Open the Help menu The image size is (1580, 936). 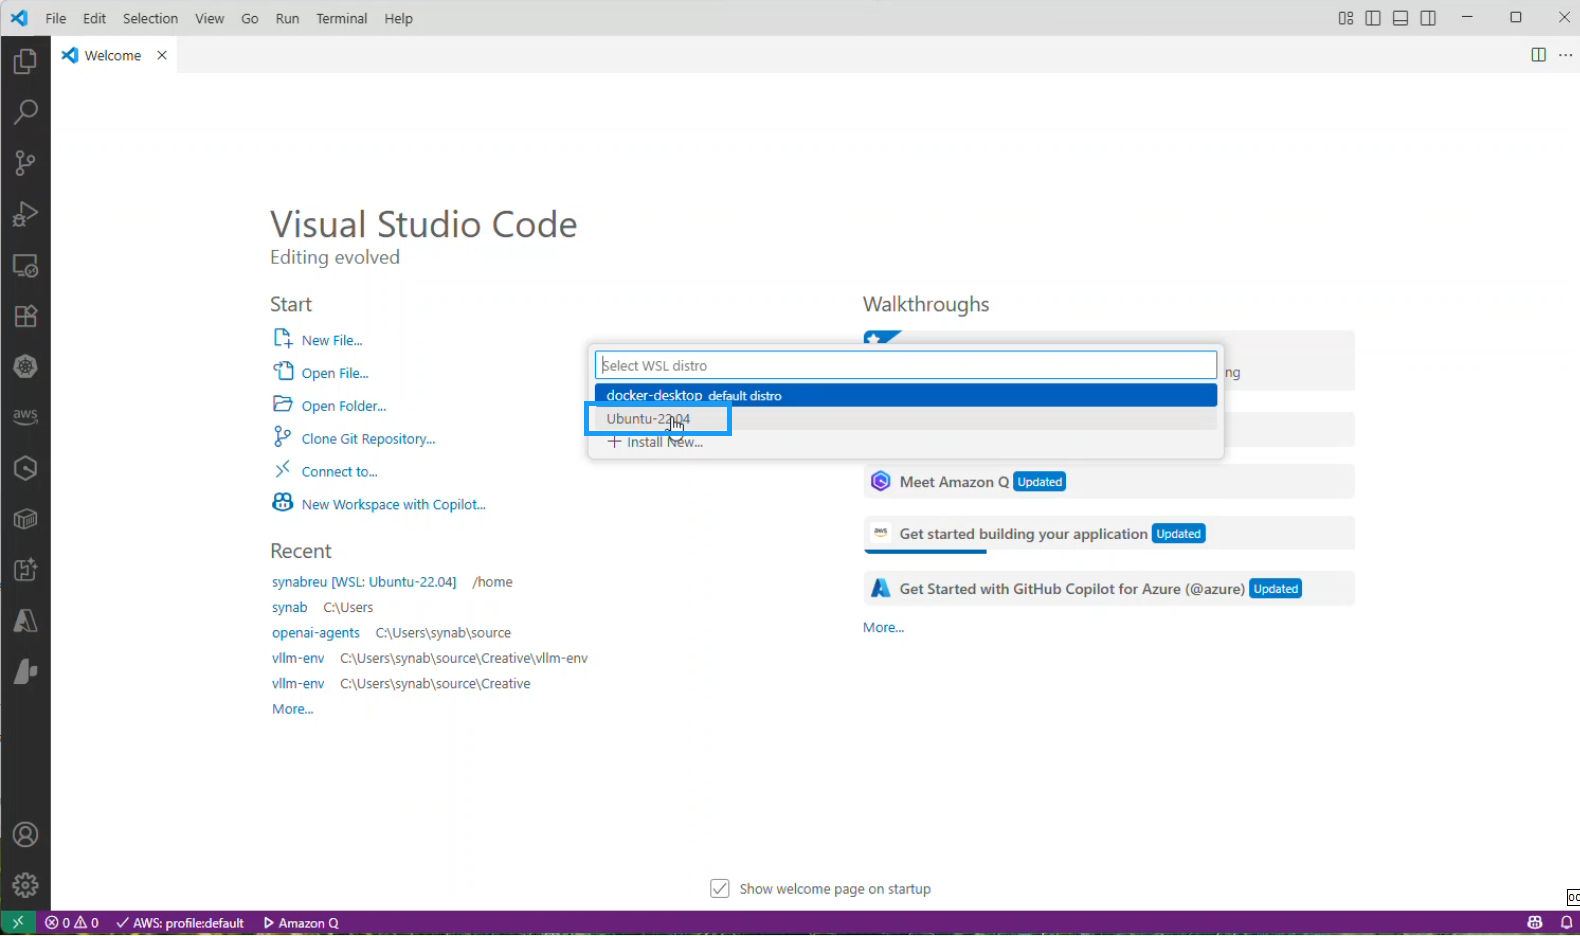399,18
